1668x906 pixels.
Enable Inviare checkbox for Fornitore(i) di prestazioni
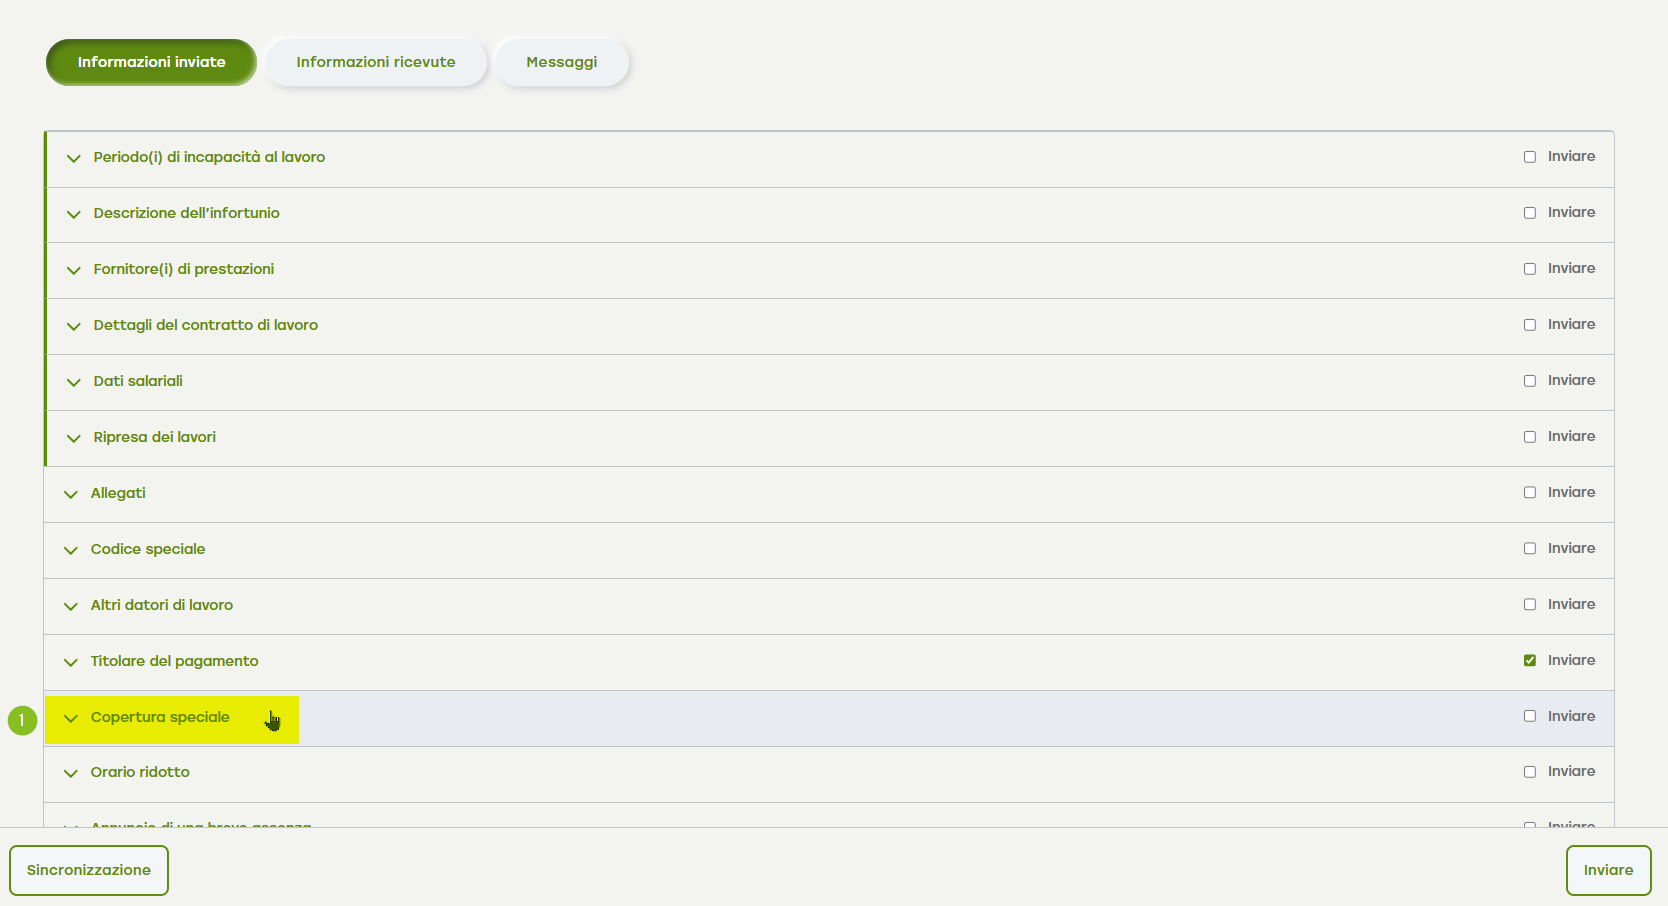(1530, 269)
